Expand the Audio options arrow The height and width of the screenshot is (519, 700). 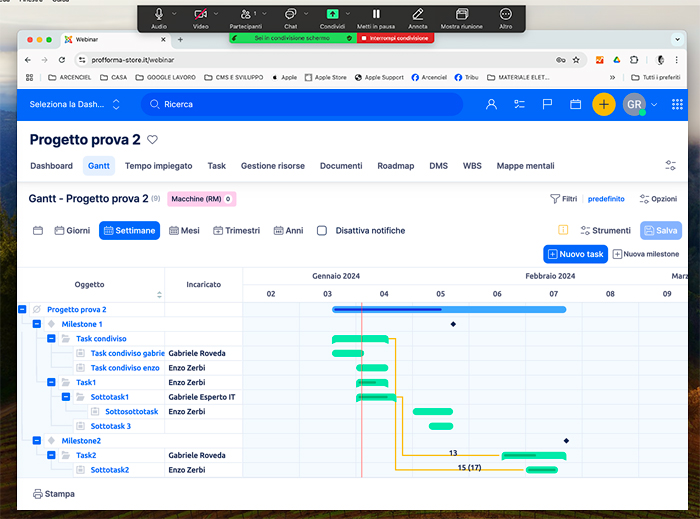174,14
